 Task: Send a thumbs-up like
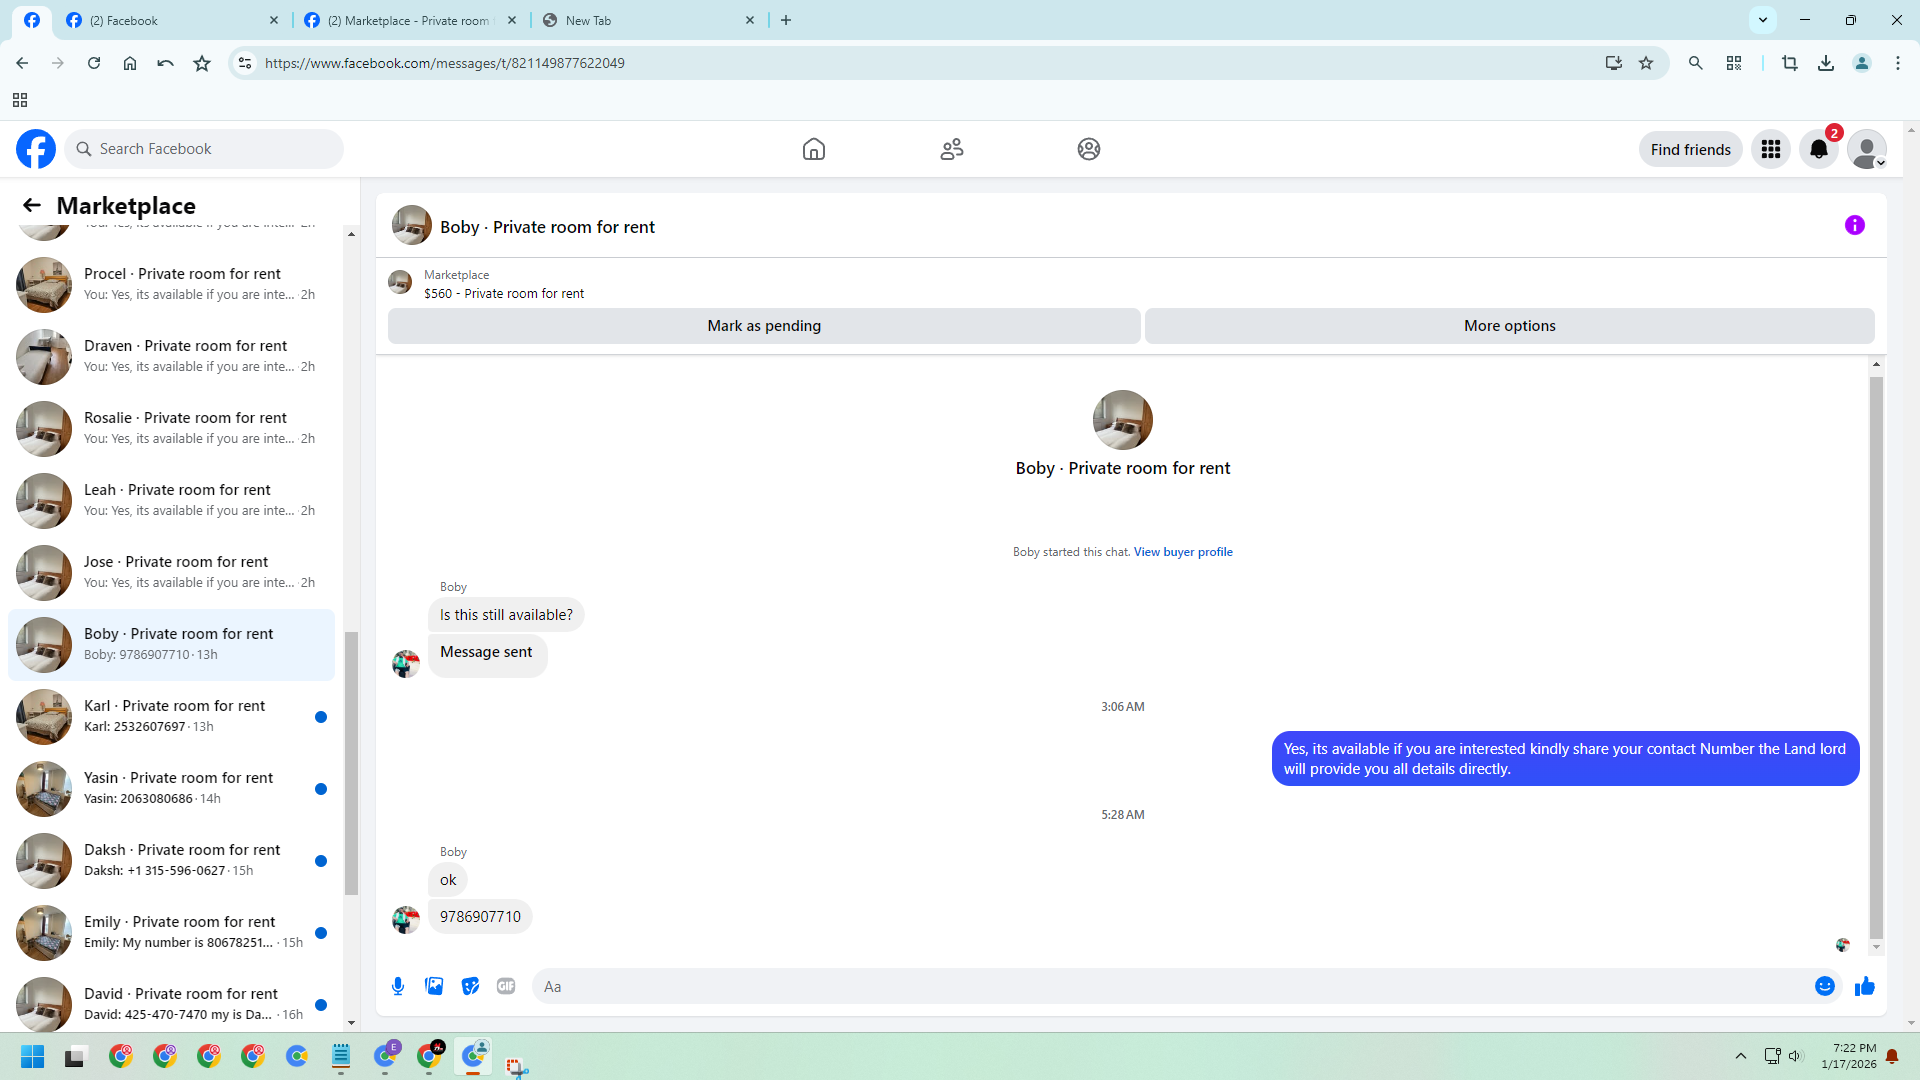coord(1864,986)
